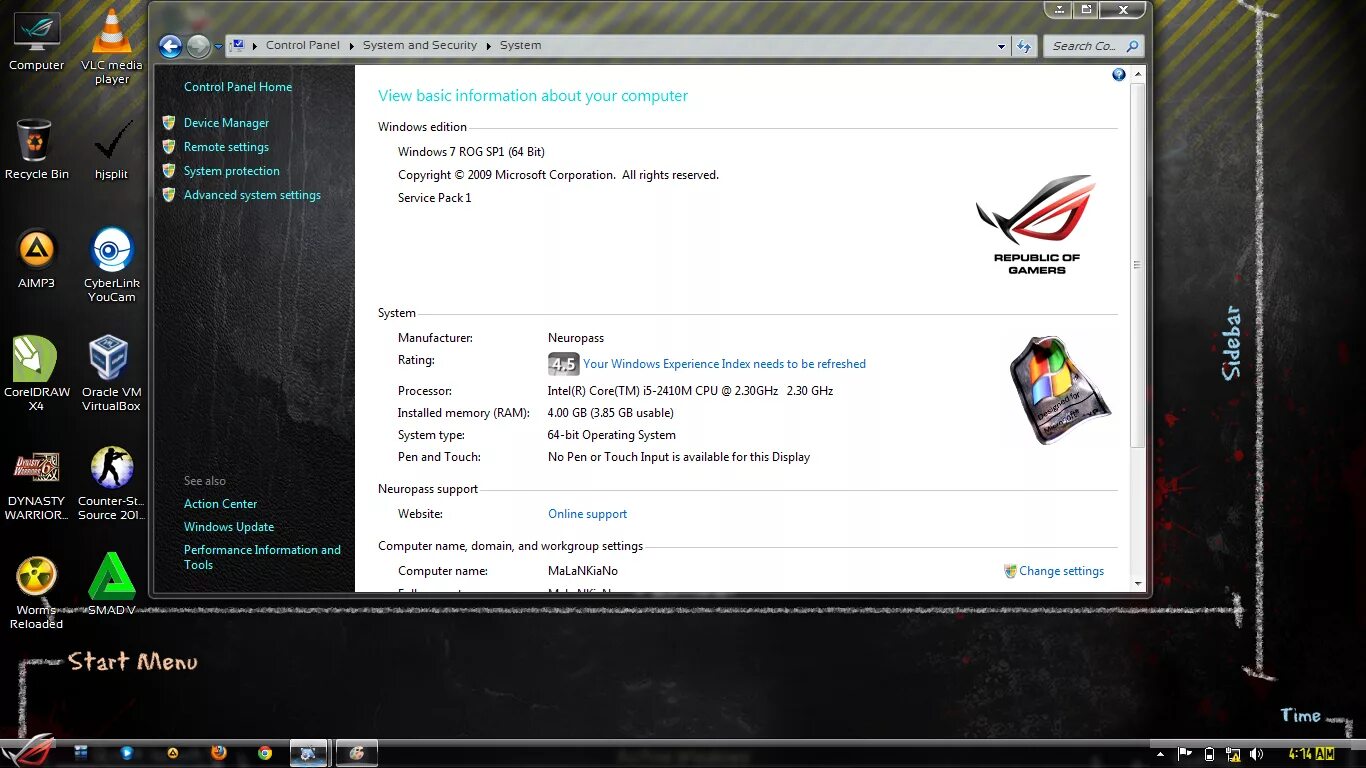
Task: Open the address bar history dropdown
Action: click(1001, 46)
